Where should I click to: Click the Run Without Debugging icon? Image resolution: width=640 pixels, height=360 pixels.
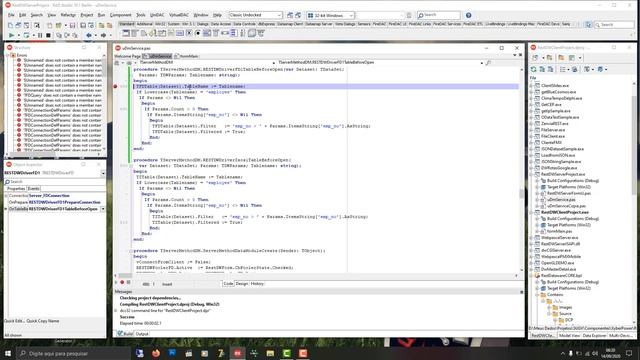[x=27, y=36]
